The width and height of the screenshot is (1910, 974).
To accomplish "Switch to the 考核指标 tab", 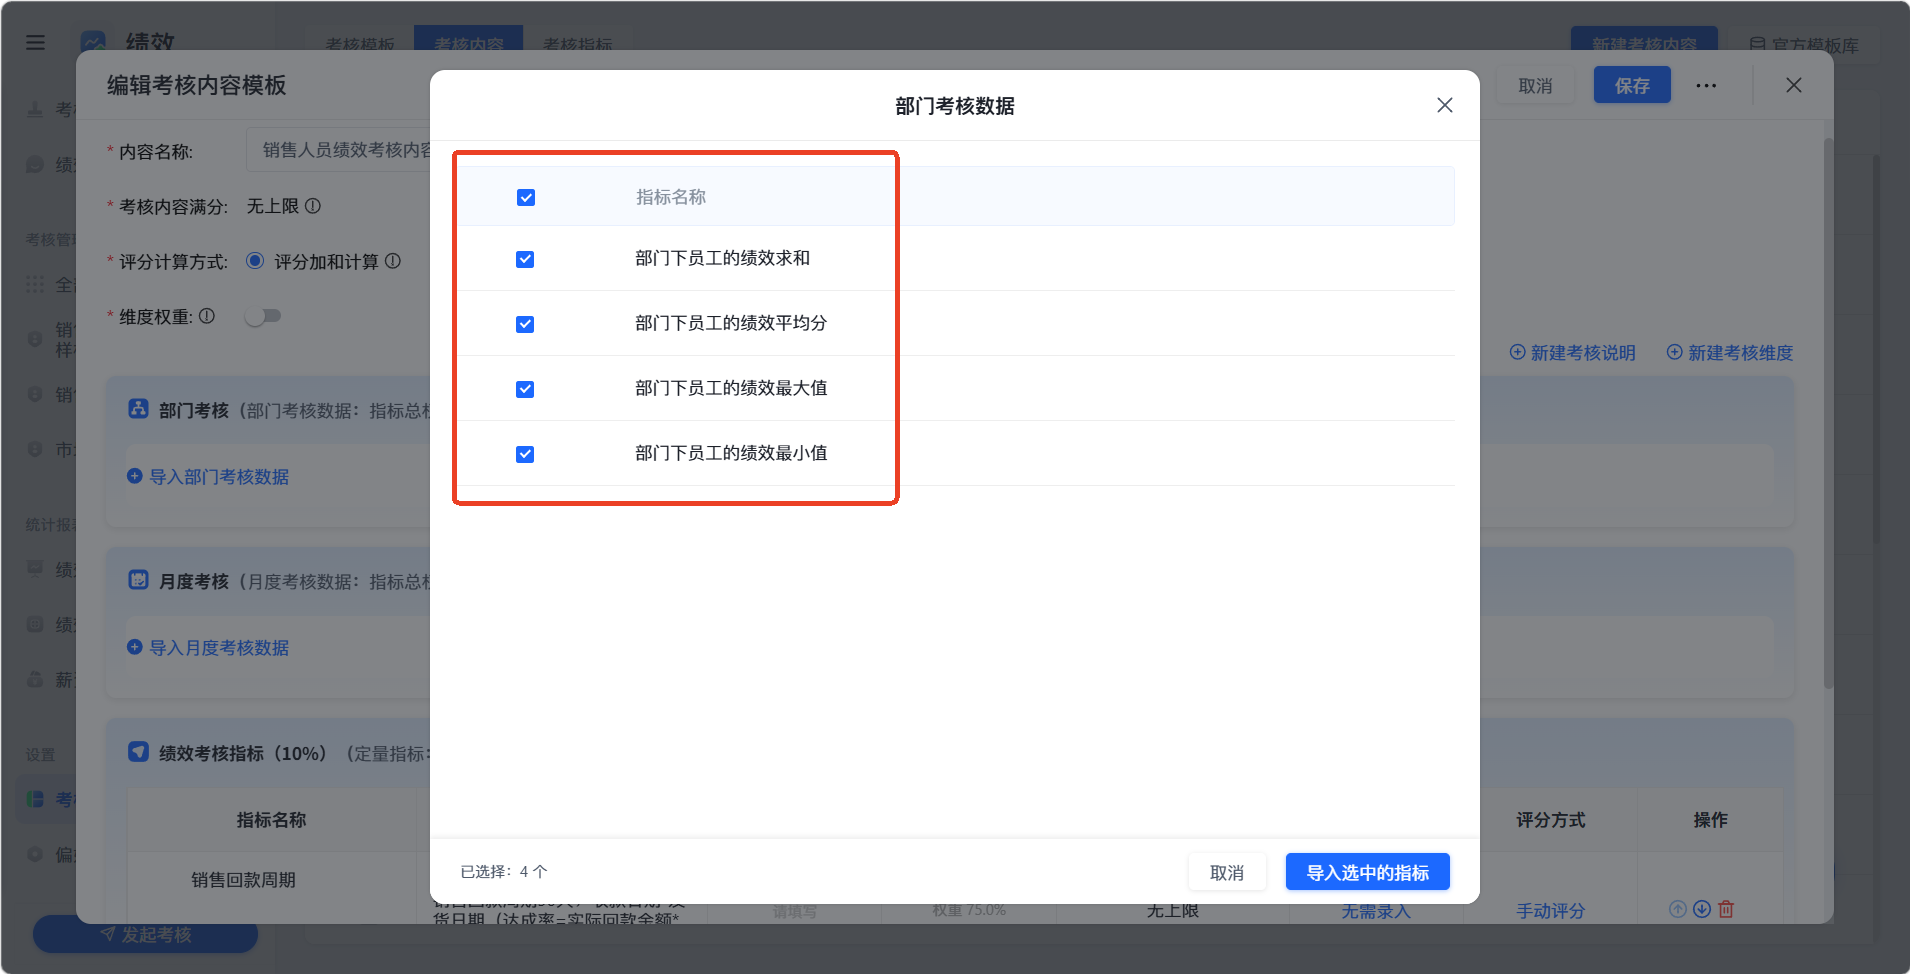I will pyautogui.click(x=578, y=44).
